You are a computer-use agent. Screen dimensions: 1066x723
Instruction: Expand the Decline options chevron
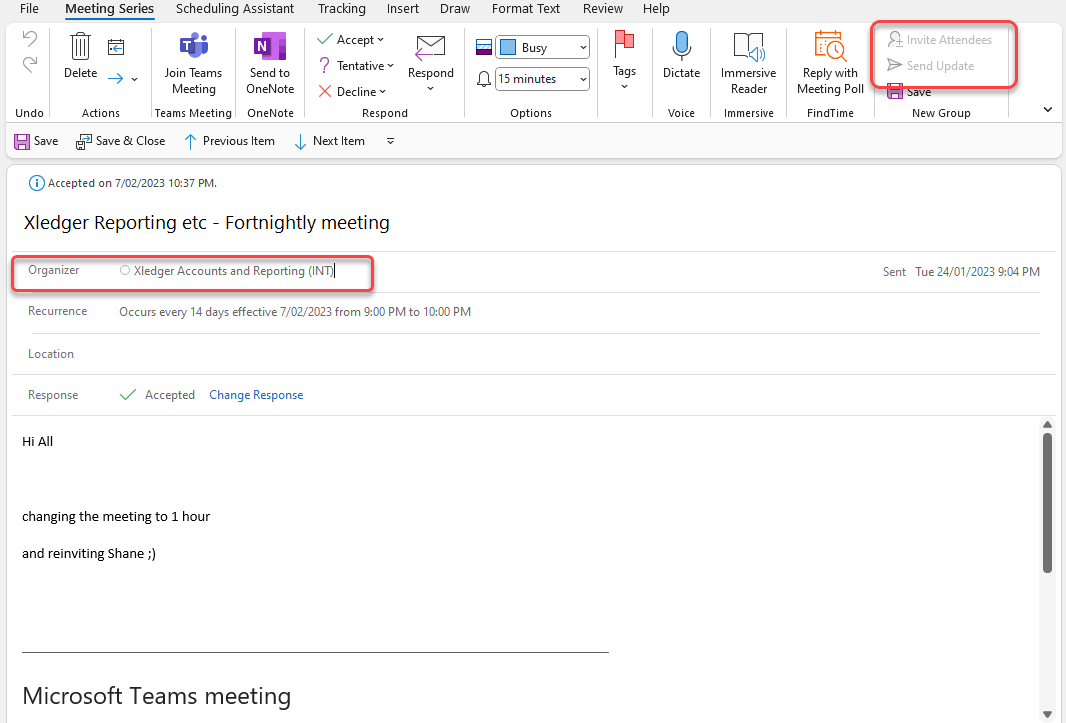click(382, 91)
